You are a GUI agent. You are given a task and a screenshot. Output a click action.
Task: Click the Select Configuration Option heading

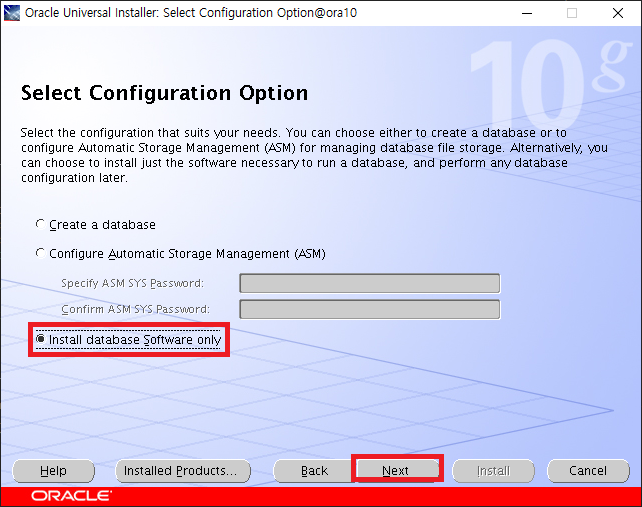tap(164, 93)
